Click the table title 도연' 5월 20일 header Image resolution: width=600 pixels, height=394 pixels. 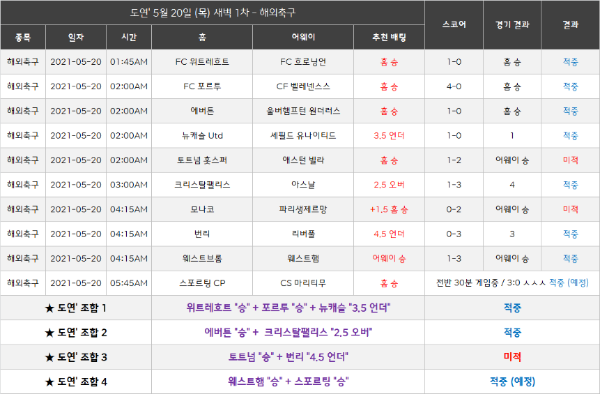click(212, 13)
